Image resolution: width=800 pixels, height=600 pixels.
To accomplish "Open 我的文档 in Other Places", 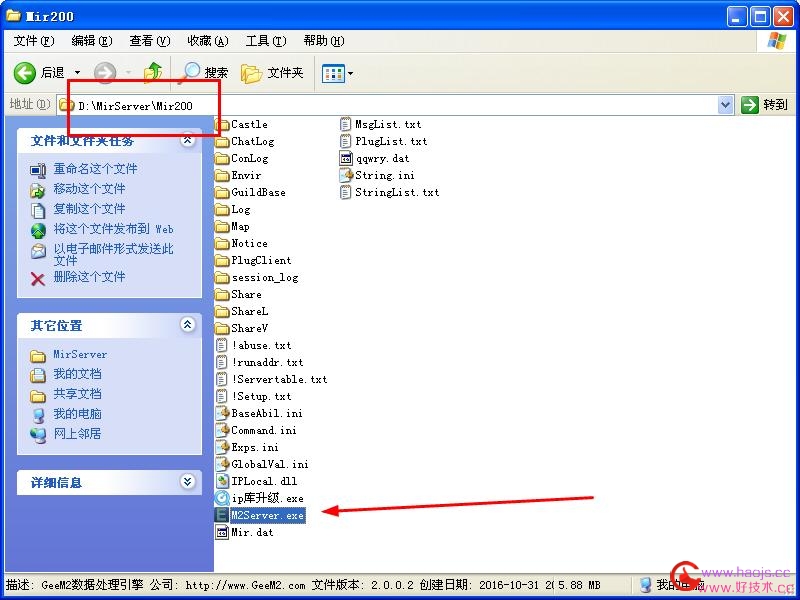I will pos(78,374).
